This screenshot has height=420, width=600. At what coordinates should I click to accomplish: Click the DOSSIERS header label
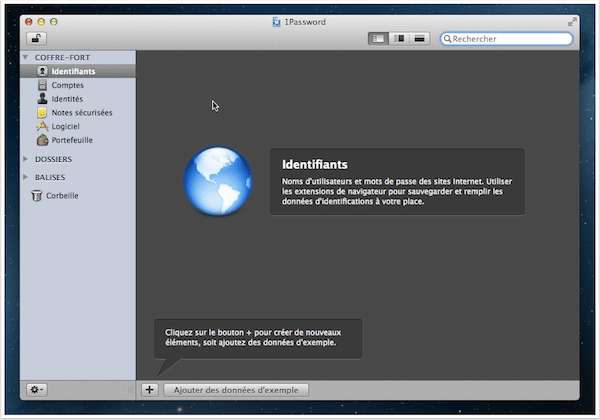[x=53, y=159]
